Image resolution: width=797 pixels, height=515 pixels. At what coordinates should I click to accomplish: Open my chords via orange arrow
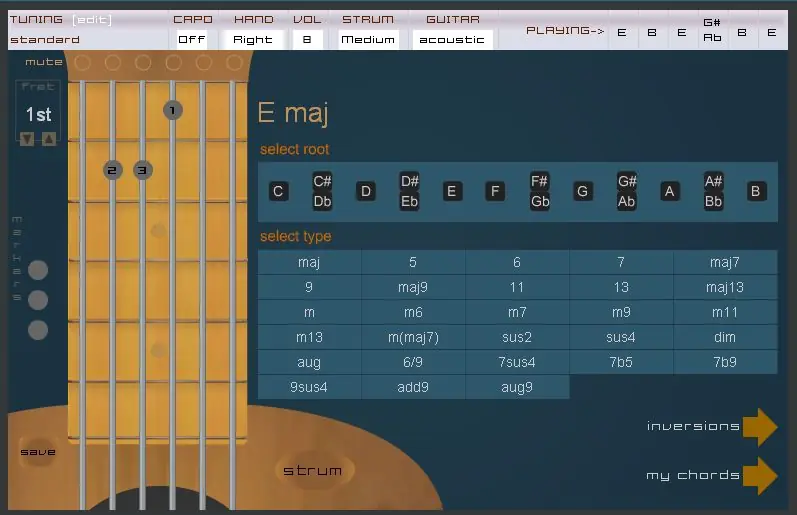pos(759,476)
